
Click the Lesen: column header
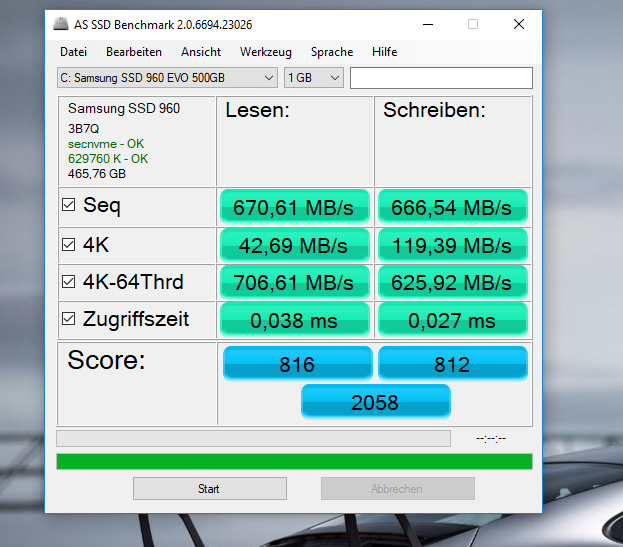[x=257, y=110]
